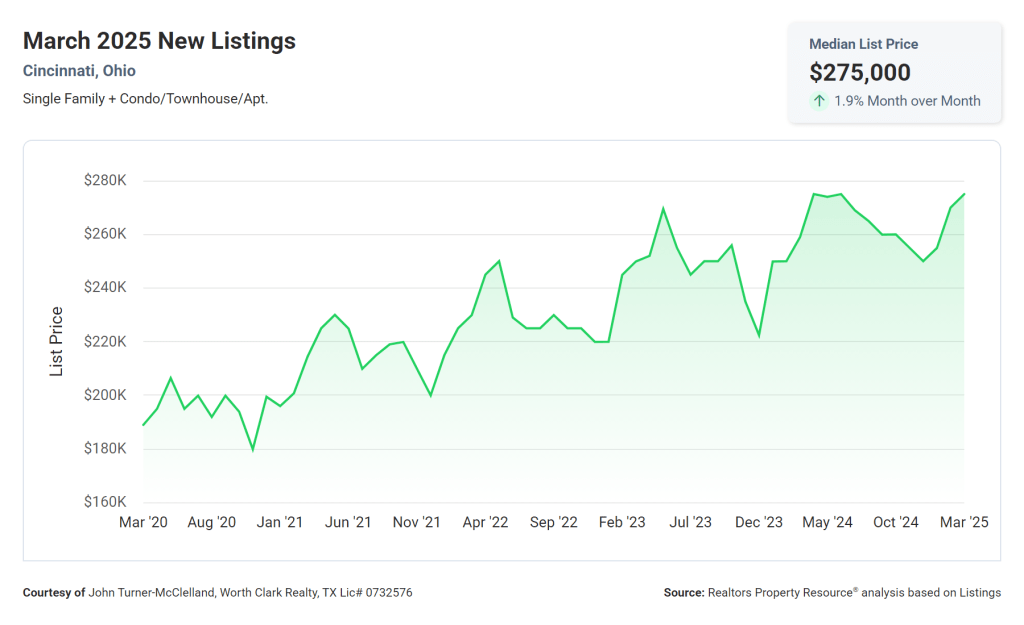Viewport: 1024px width, 625px height.
Task: Select the Median List Price heading
Action: tap(863, 44)
